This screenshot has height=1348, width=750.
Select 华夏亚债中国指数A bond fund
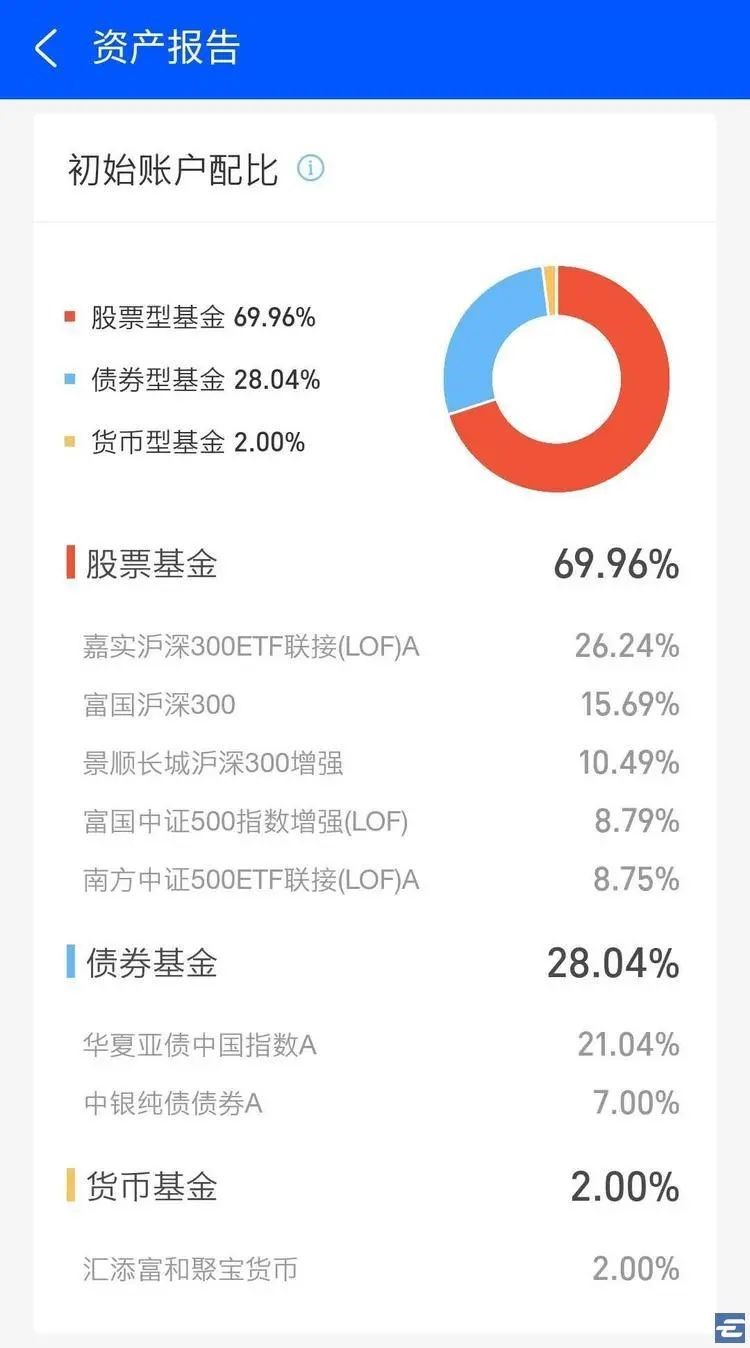200,1045
